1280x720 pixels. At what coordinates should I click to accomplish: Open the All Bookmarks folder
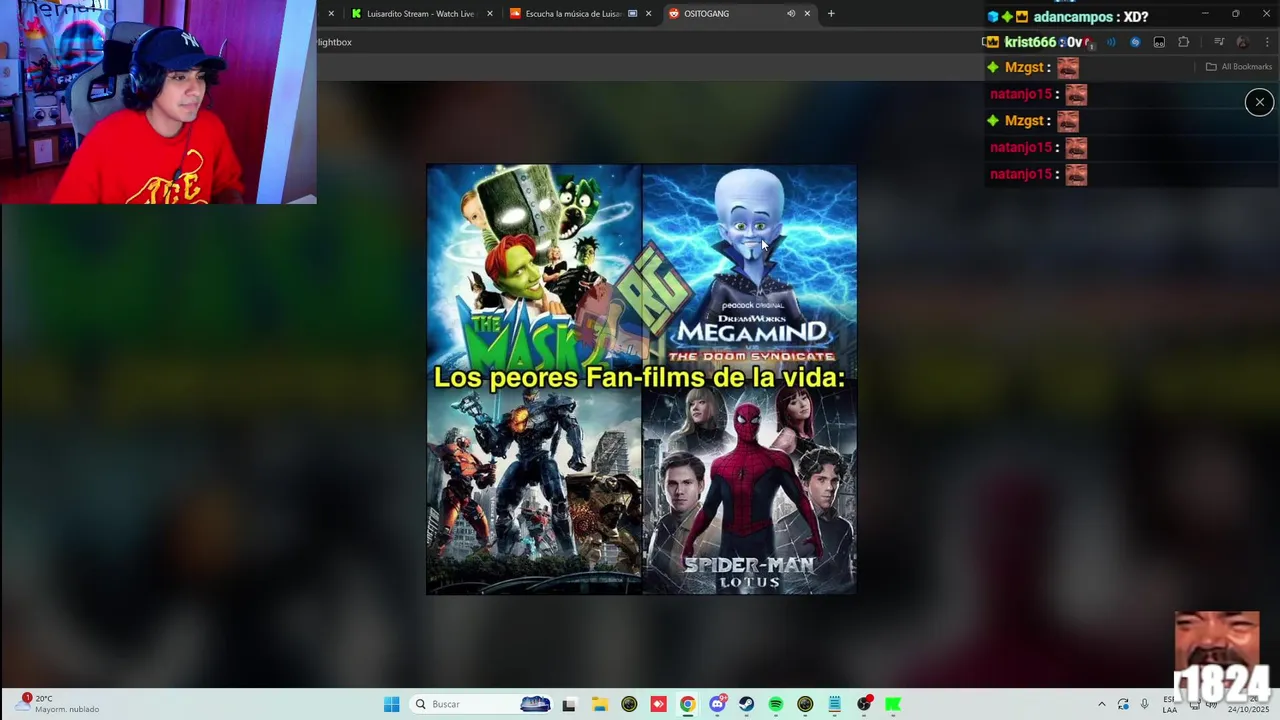point(1239,67)
